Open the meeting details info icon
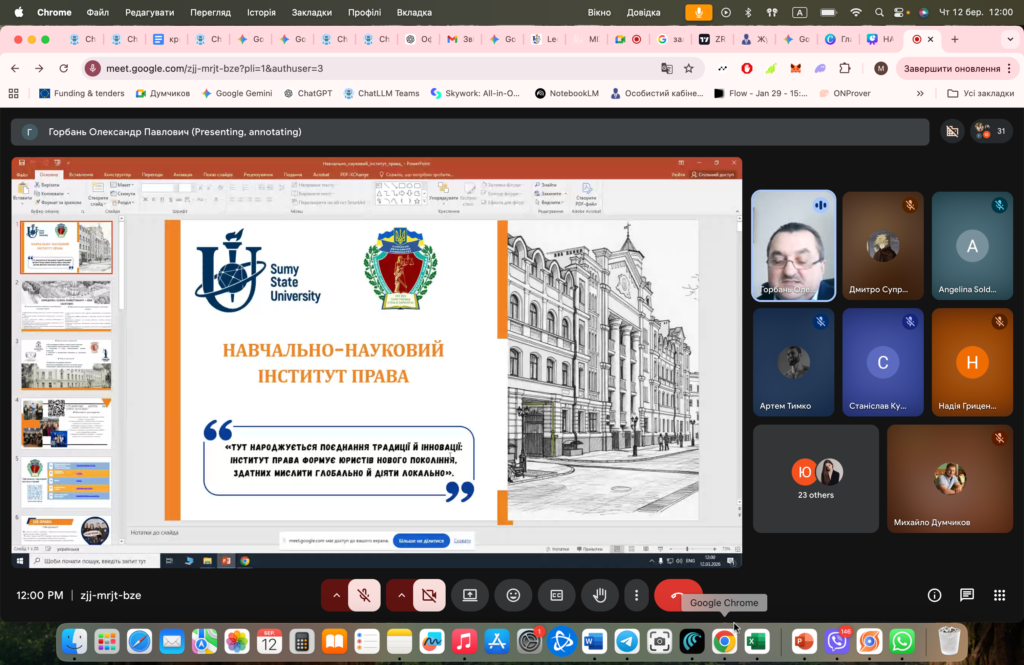 935,595
